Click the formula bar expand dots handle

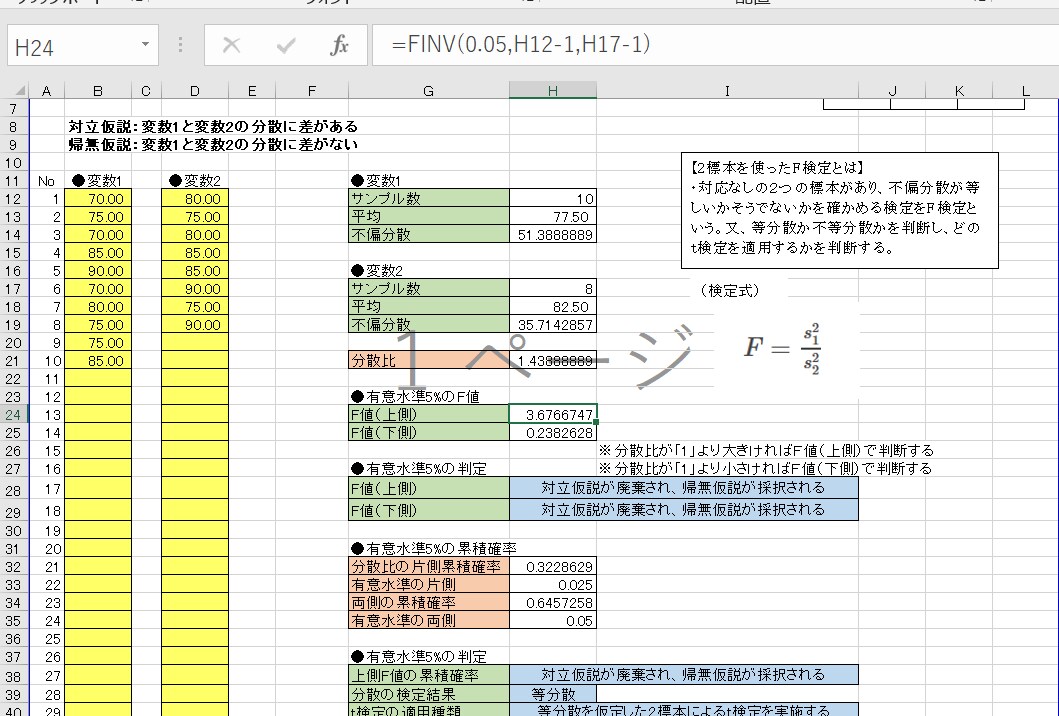tap(180, 45)
